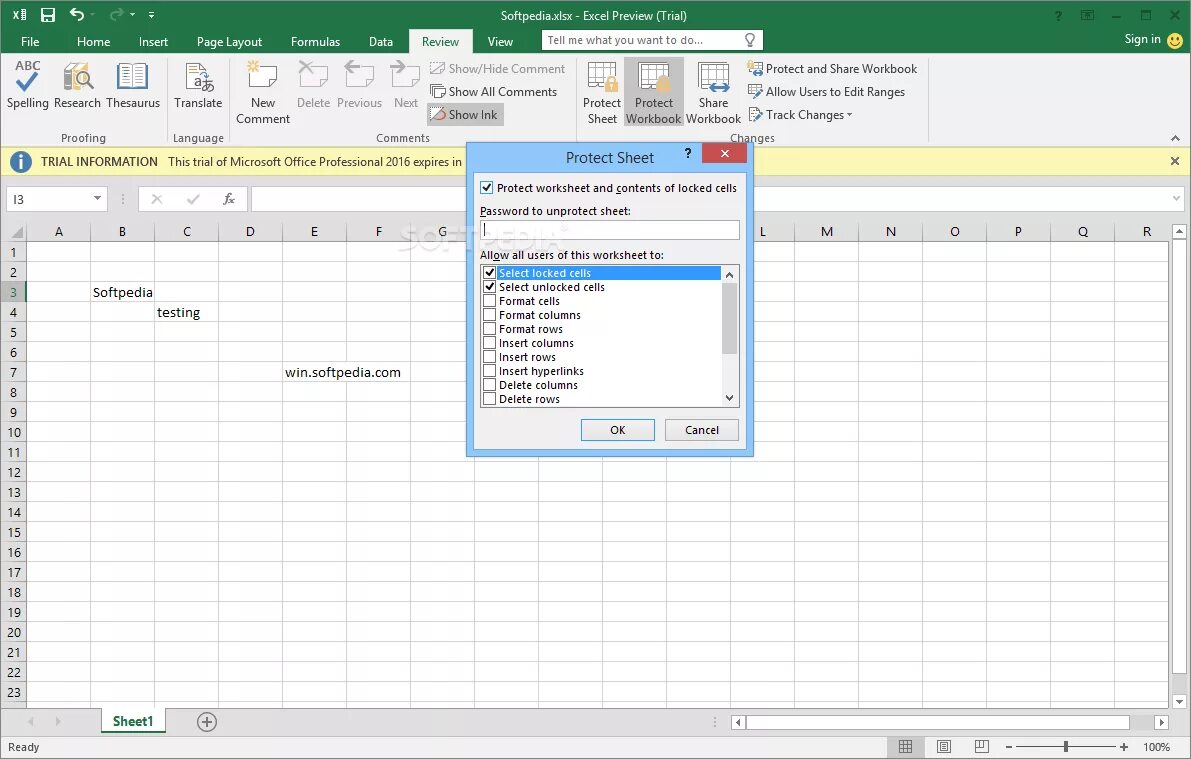Click the smiley feedback icon
Screen dimensions: 1191x759
(1174, 40)
